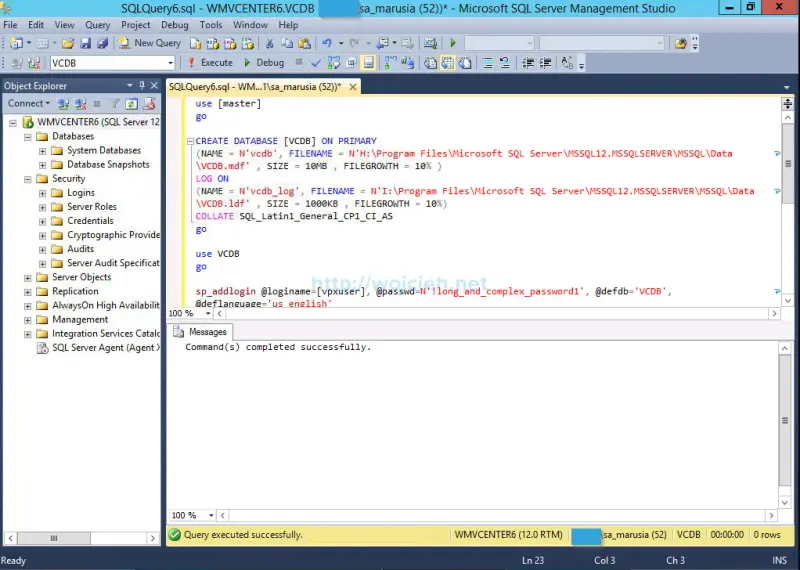Screen dimensions: 800x570
Task: Expand the Database Snapshots folder
Action: (43, 165)
